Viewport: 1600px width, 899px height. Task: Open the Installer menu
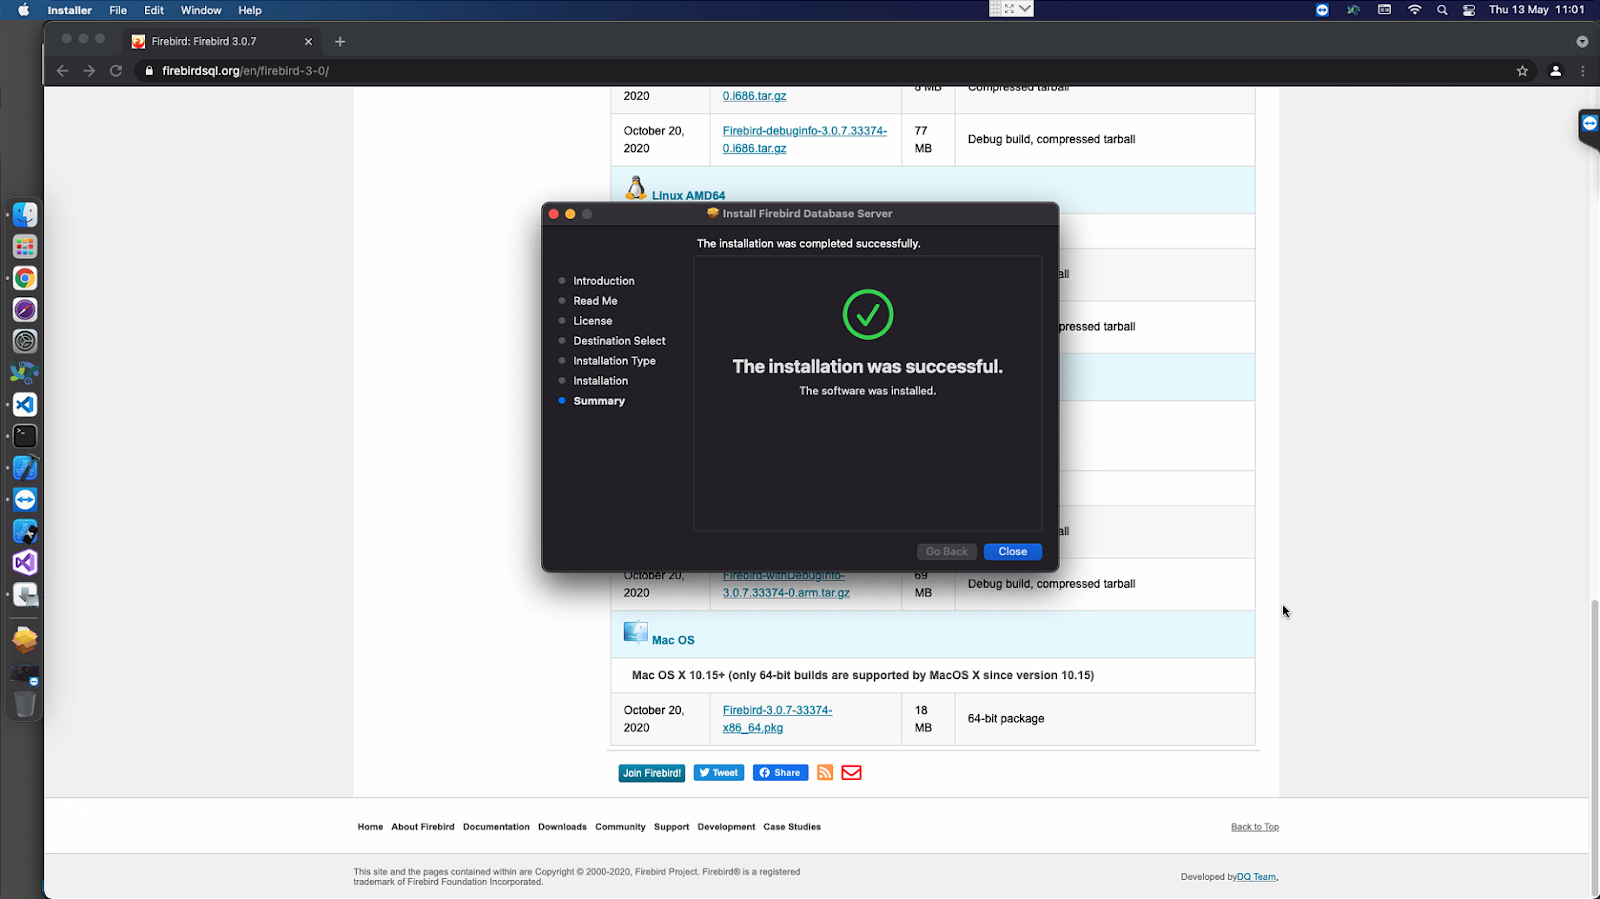(70, 10)
